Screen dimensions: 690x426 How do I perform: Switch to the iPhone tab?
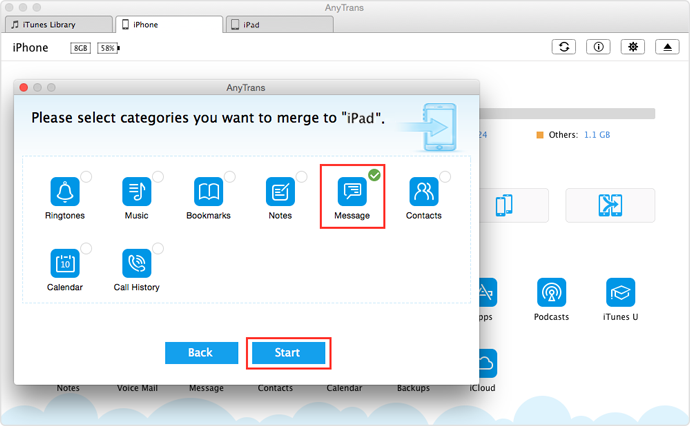[169, 25]
